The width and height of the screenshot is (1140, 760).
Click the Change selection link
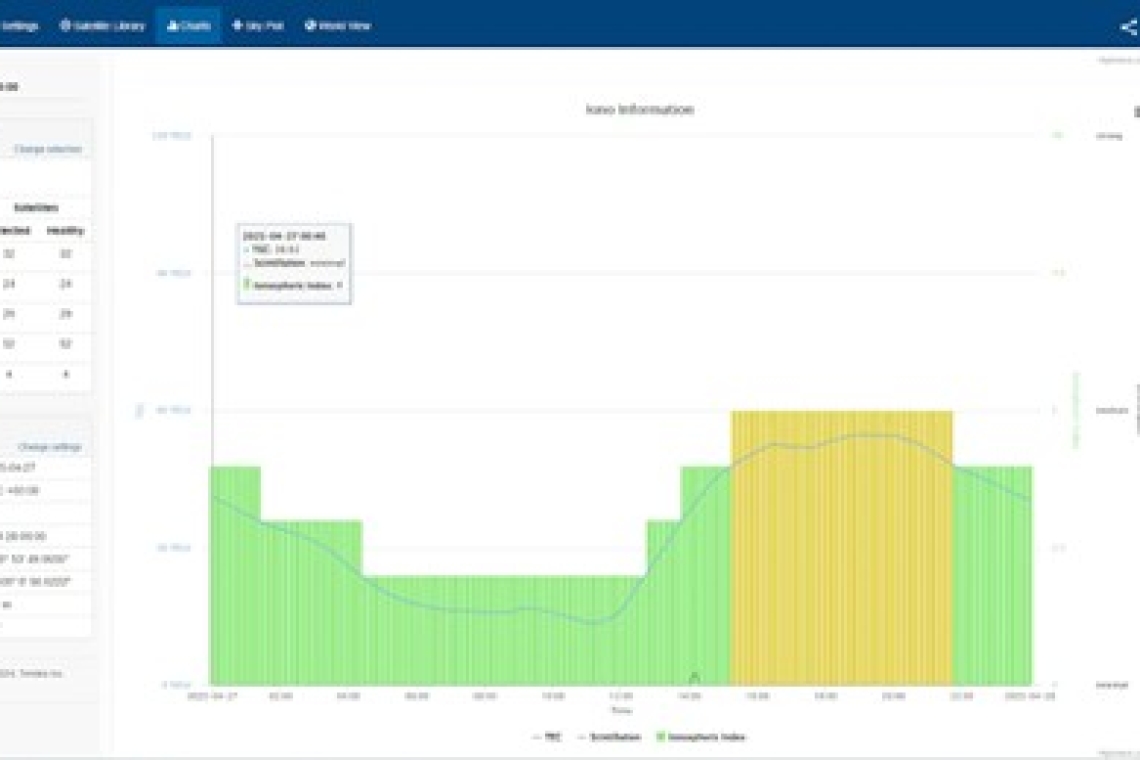[47, 149]
